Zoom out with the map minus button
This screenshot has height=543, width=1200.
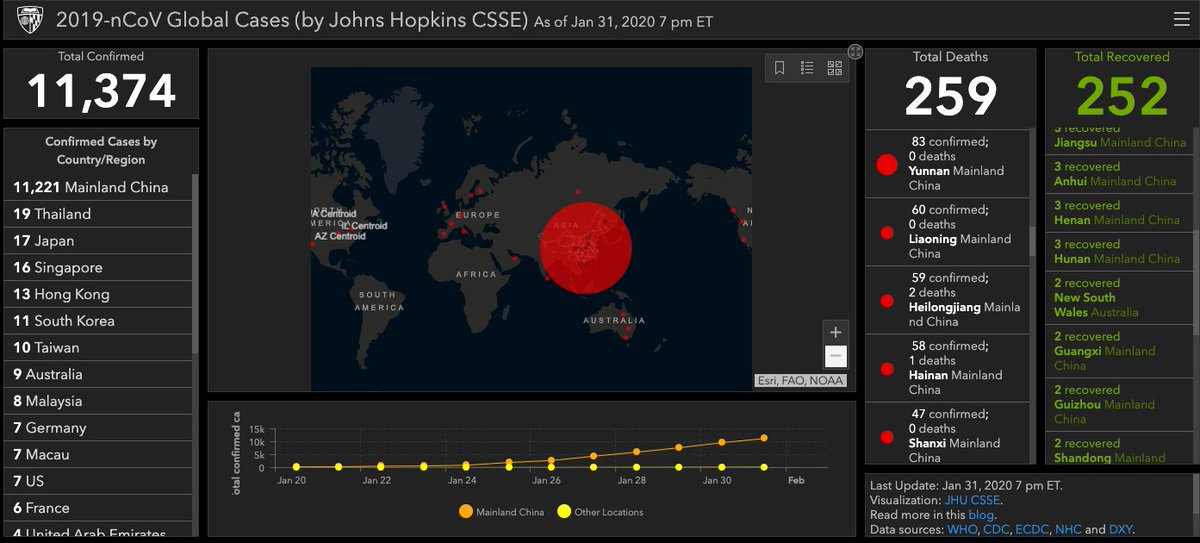[836, 356]
